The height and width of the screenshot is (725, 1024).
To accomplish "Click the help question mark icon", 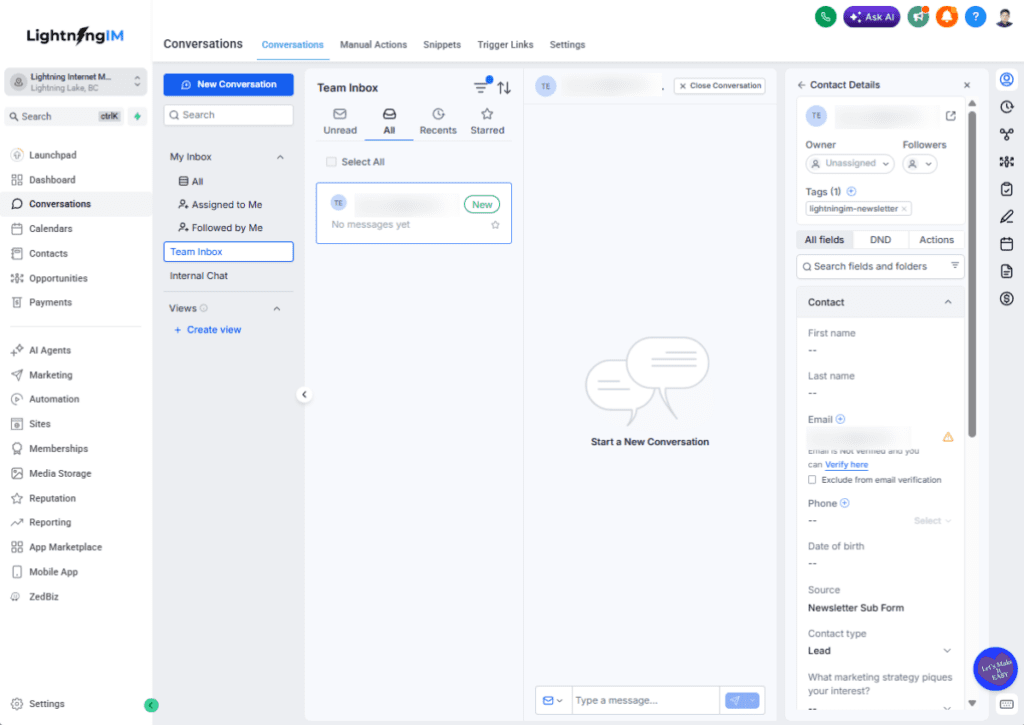I will coord(975,16).
